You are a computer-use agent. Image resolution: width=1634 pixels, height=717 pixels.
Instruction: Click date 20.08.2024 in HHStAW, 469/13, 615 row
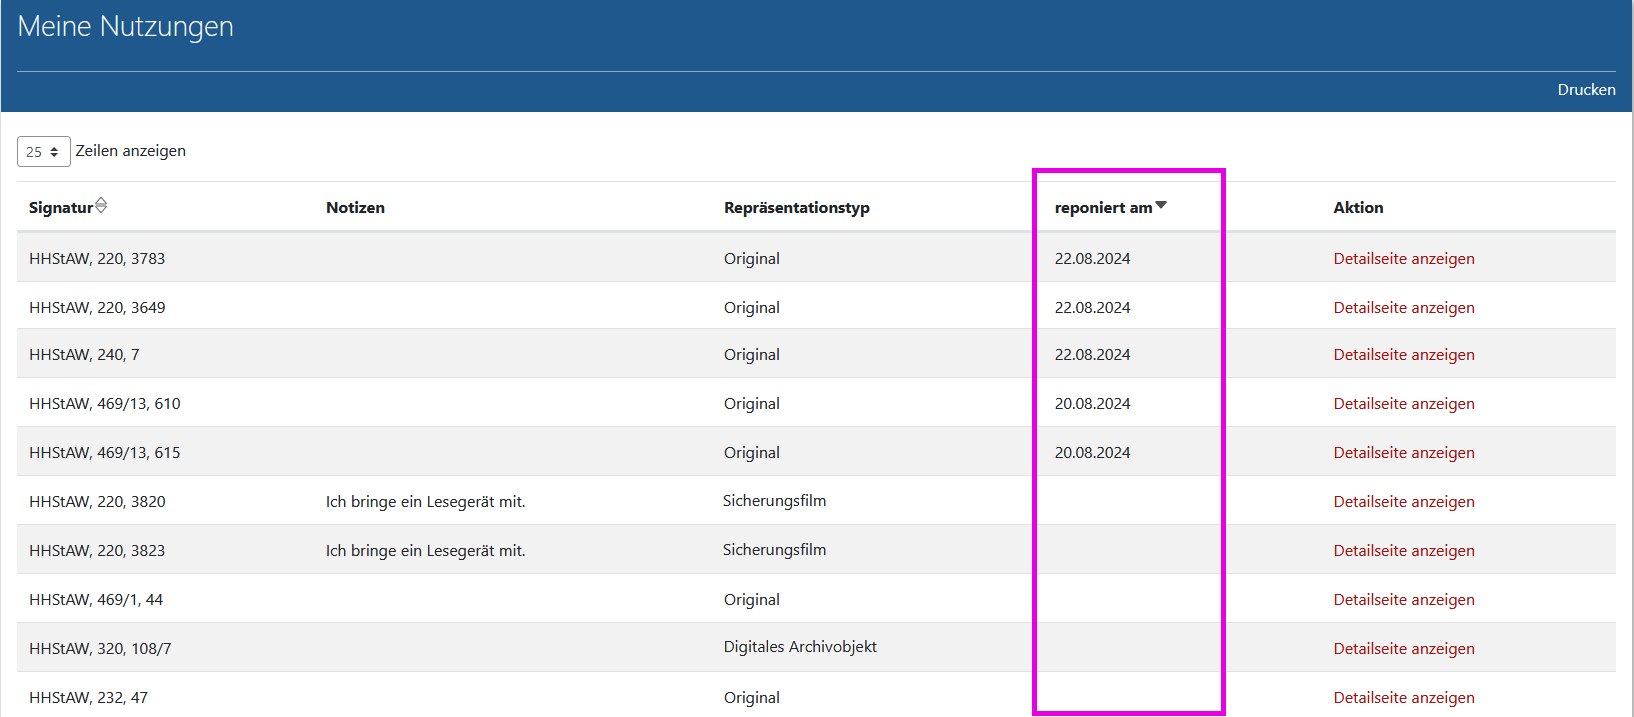[x=1092, y=453]
